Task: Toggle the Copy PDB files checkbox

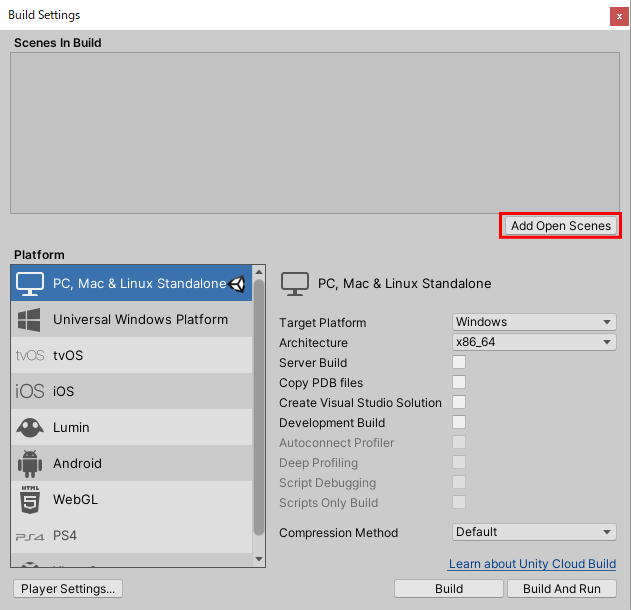Action: pos(459,382)
